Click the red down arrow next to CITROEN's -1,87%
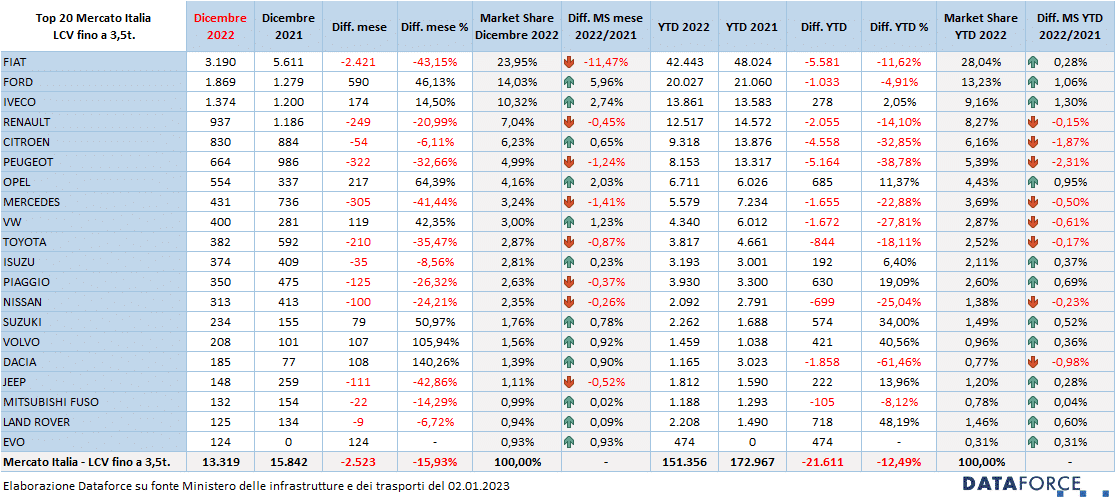Viewport: 1115px width, 500px height. (1033, 142)
